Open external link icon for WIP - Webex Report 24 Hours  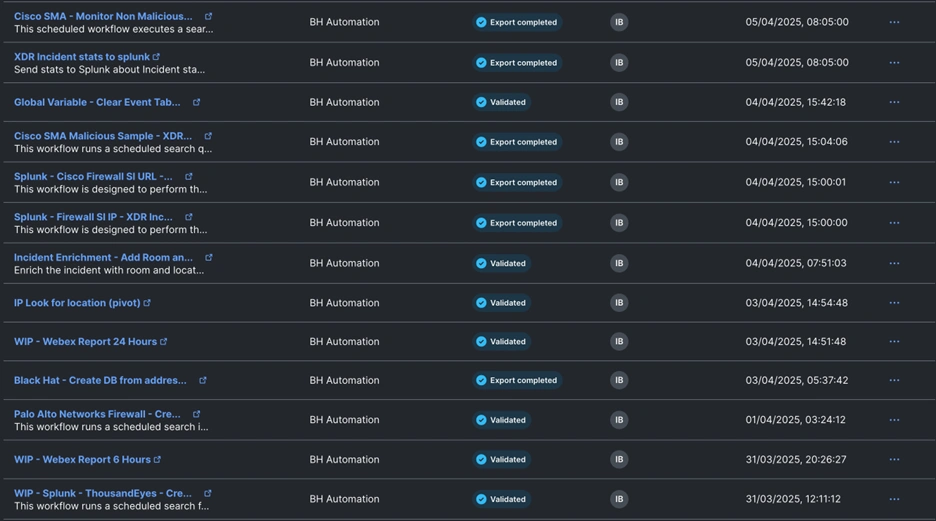tap(164, 342)
